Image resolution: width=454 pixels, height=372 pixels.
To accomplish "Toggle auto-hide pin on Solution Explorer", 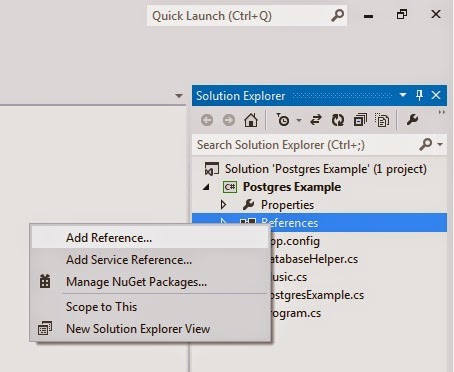I will click(419, 95).
